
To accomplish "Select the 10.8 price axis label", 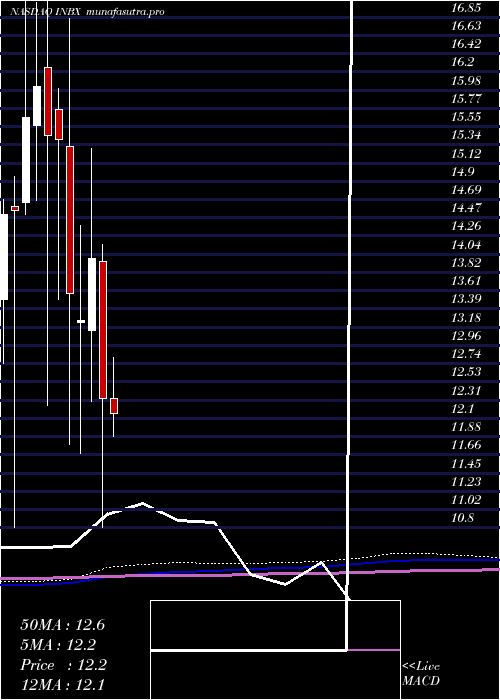I will [x=462, y=518].
